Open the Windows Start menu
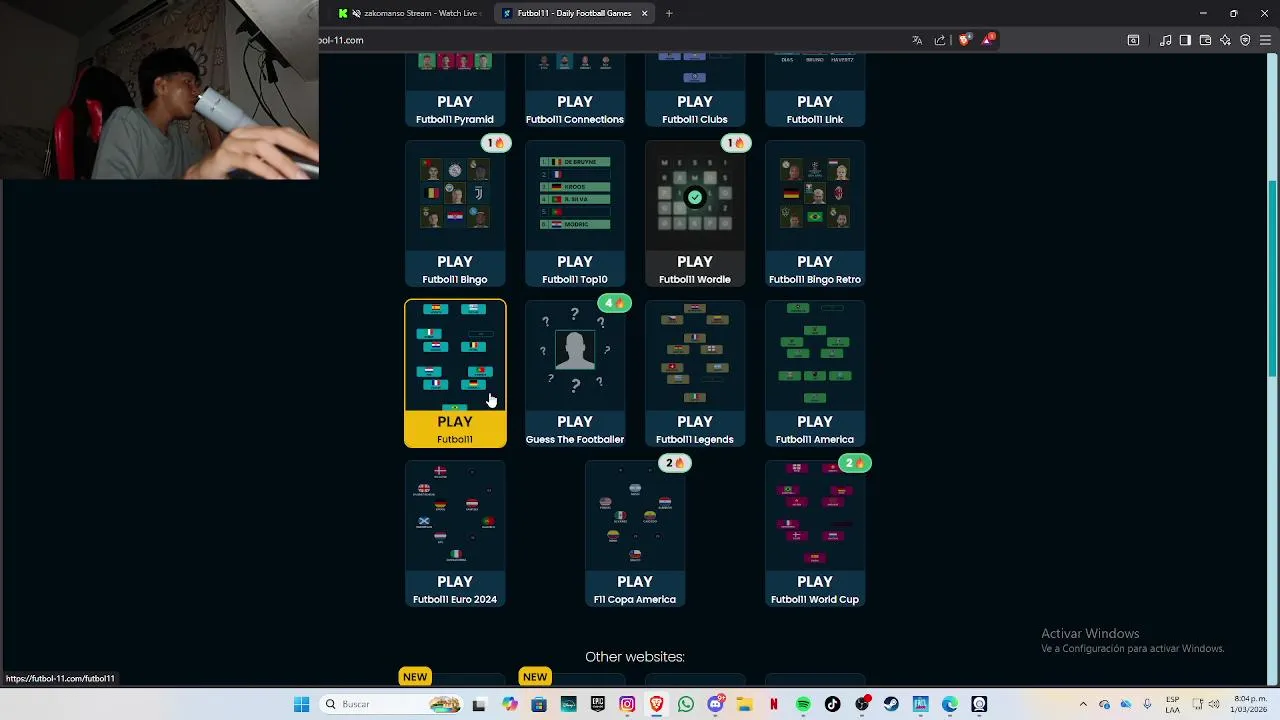 coord(301,704)
